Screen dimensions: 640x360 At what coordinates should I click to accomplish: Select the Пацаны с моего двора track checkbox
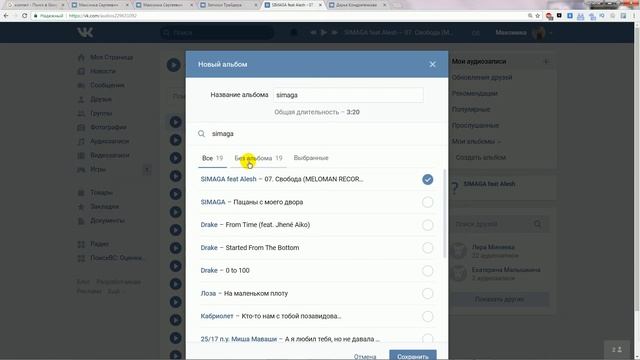coord(427,202)
